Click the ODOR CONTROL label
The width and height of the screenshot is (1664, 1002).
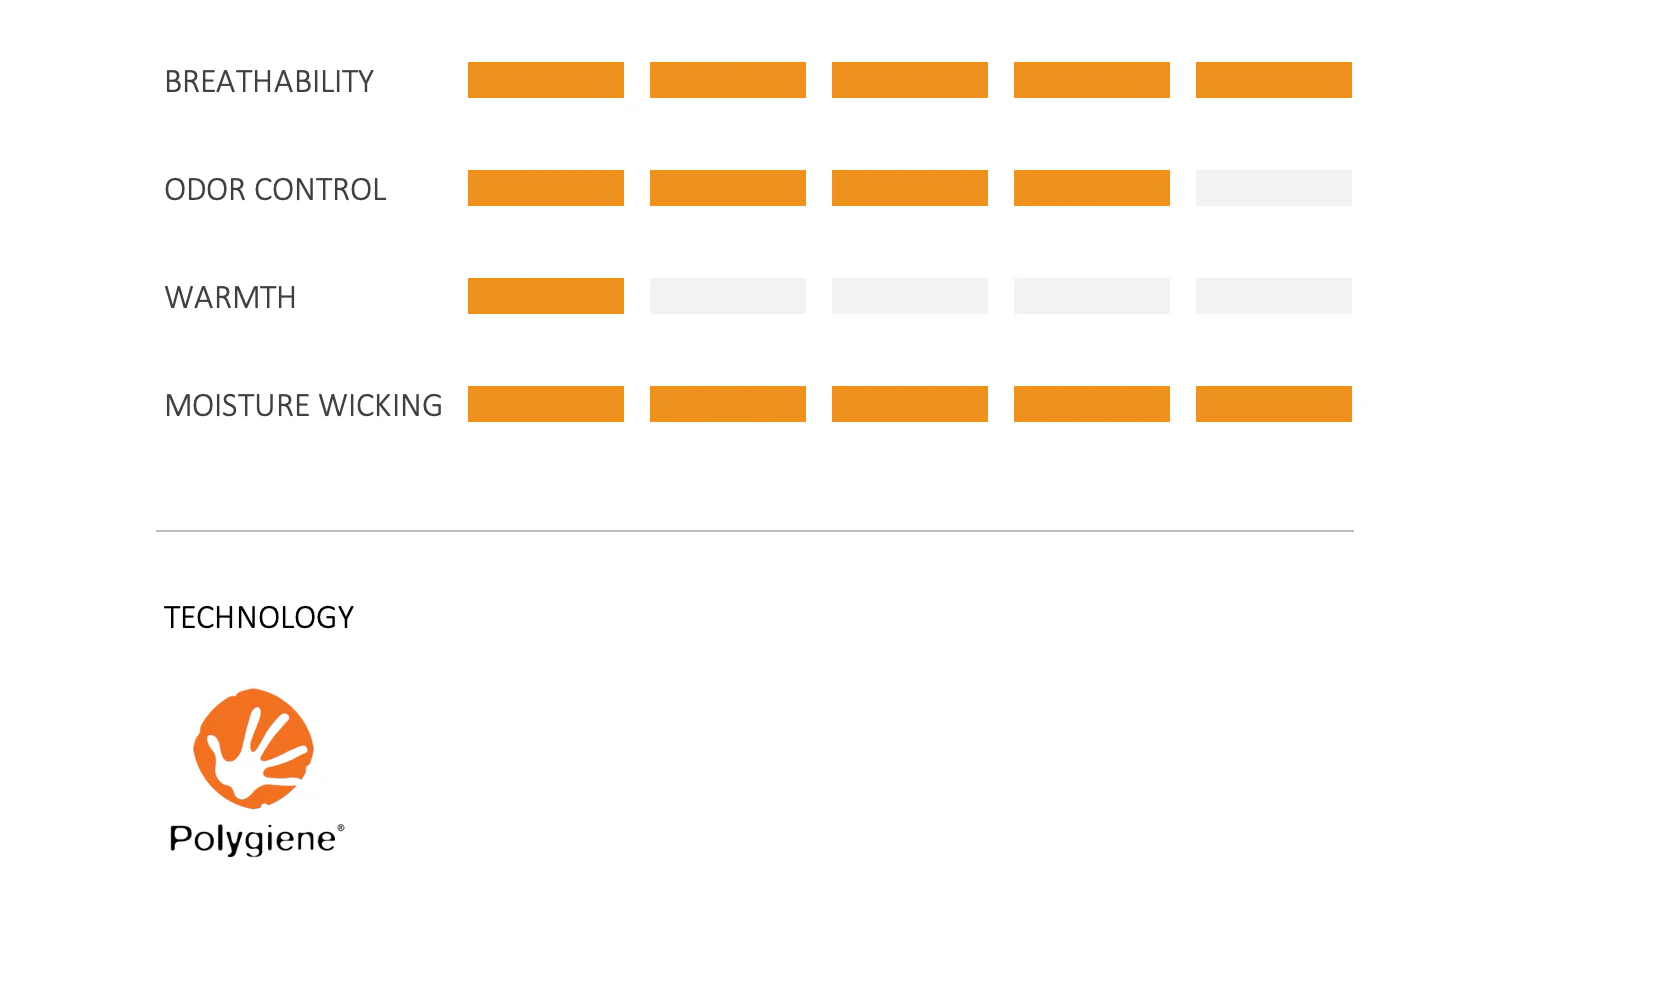coord(275,189)
